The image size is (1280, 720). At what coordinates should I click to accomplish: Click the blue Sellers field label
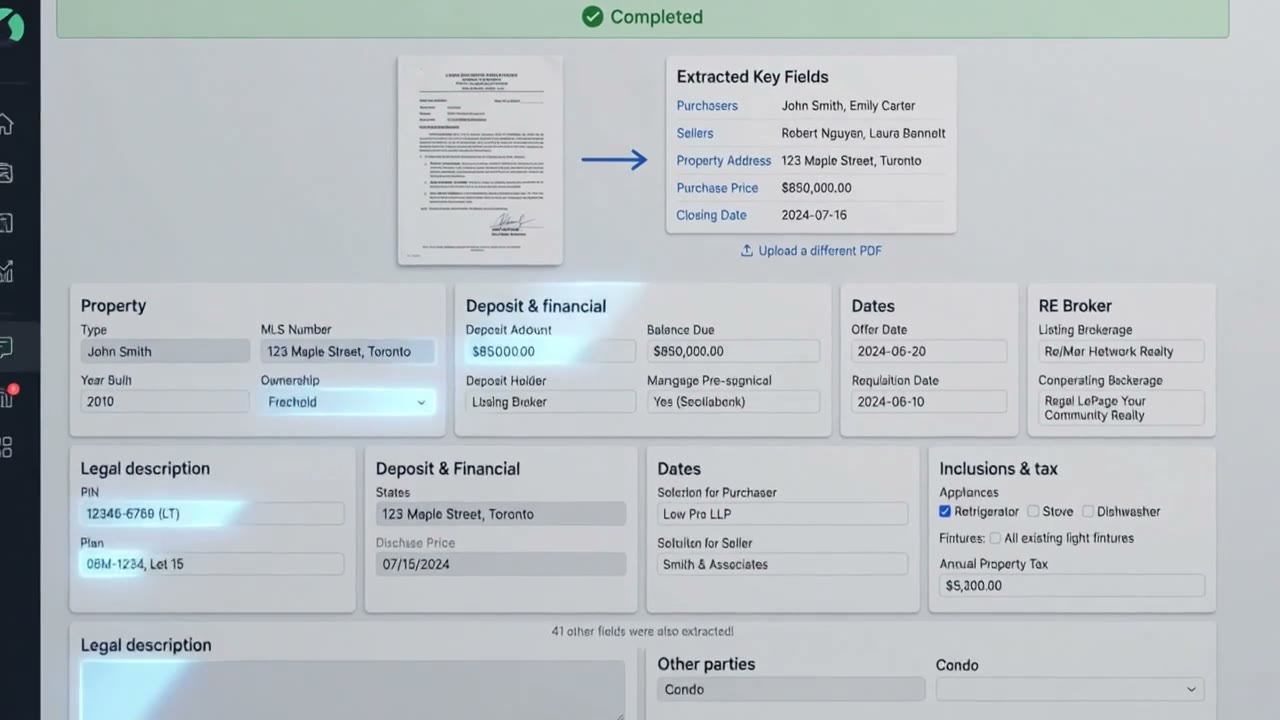(695, 133)
